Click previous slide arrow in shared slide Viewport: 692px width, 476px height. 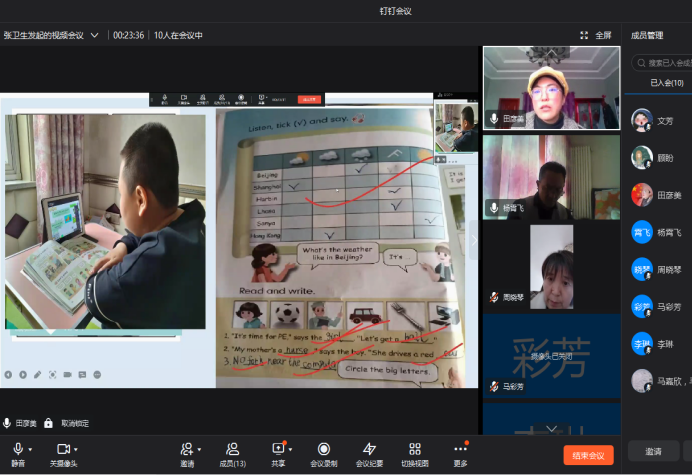pyautogui.click(x=8, y=375)
